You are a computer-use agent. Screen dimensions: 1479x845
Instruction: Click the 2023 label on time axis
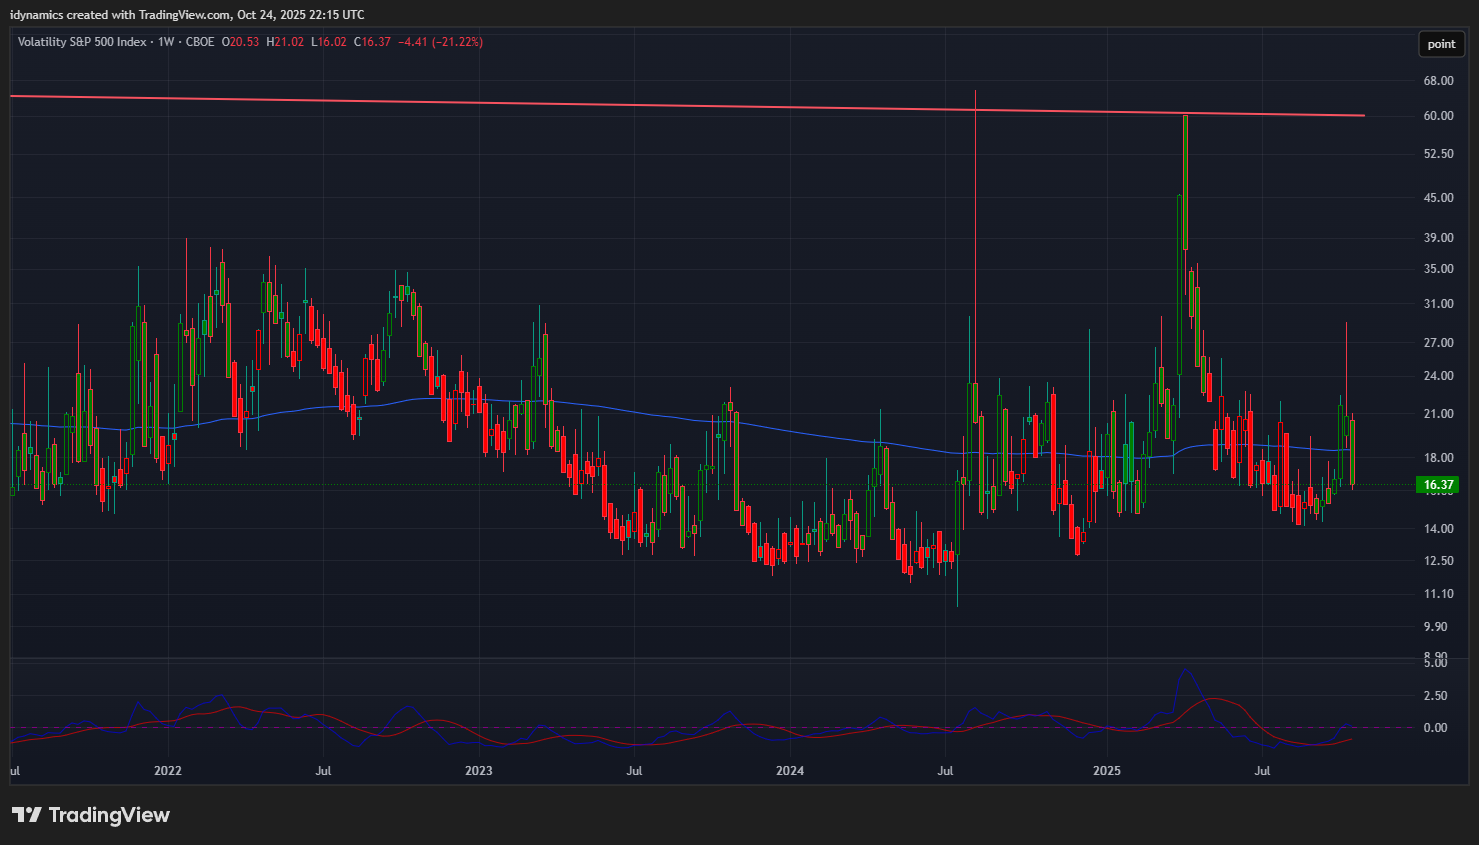point(479,771)
